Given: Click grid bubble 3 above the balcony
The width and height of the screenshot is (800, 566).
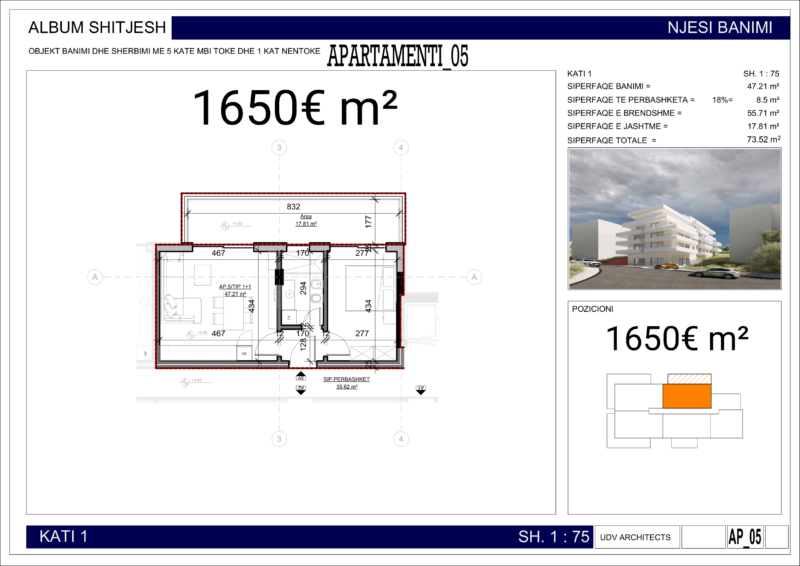Looking at the screenshot, I should point(279,148).
